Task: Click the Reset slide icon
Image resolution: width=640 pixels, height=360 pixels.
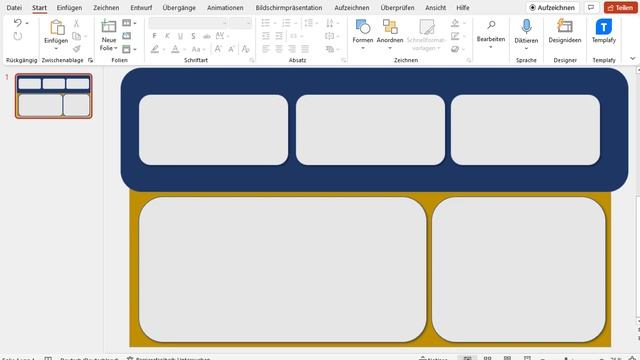Action: pyautogui.click(x=127, y=36)
